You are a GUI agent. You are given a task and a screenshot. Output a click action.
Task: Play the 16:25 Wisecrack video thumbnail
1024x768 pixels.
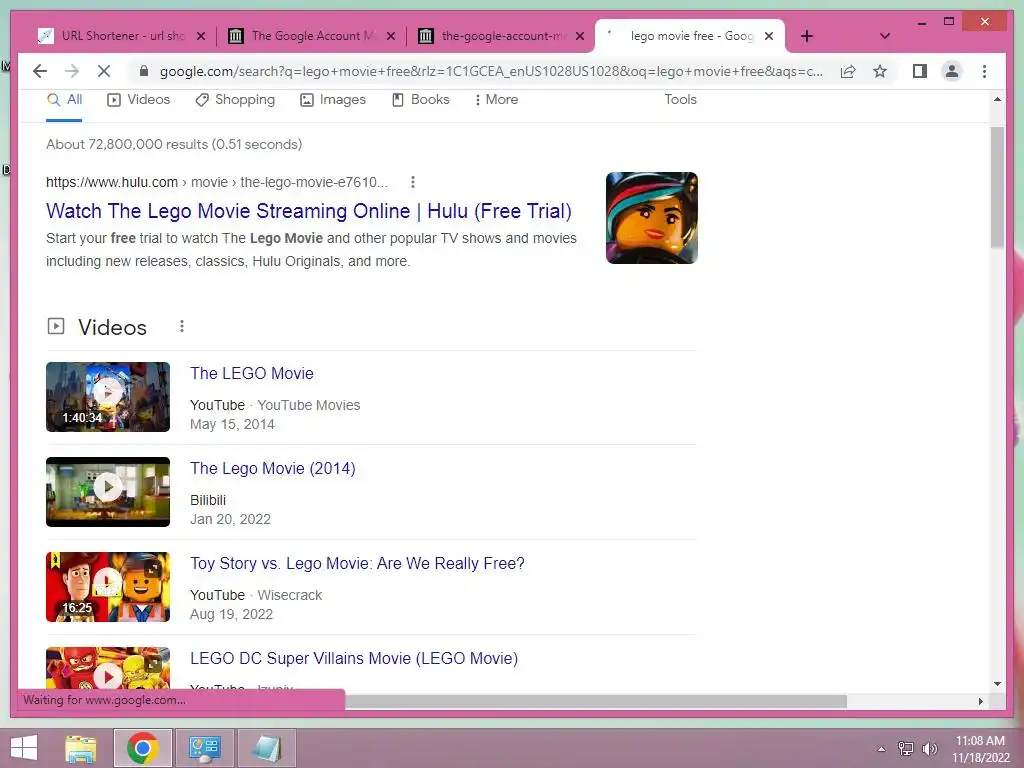(x=108, y=587)
